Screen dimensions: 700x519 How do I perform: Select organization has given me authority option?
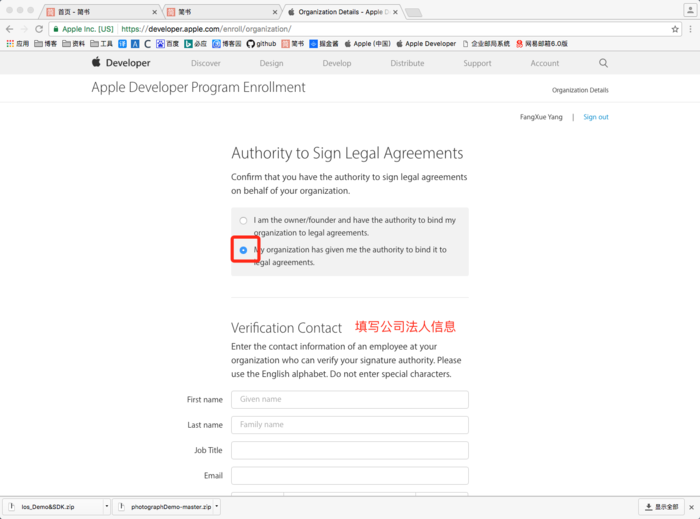[243, 250]
